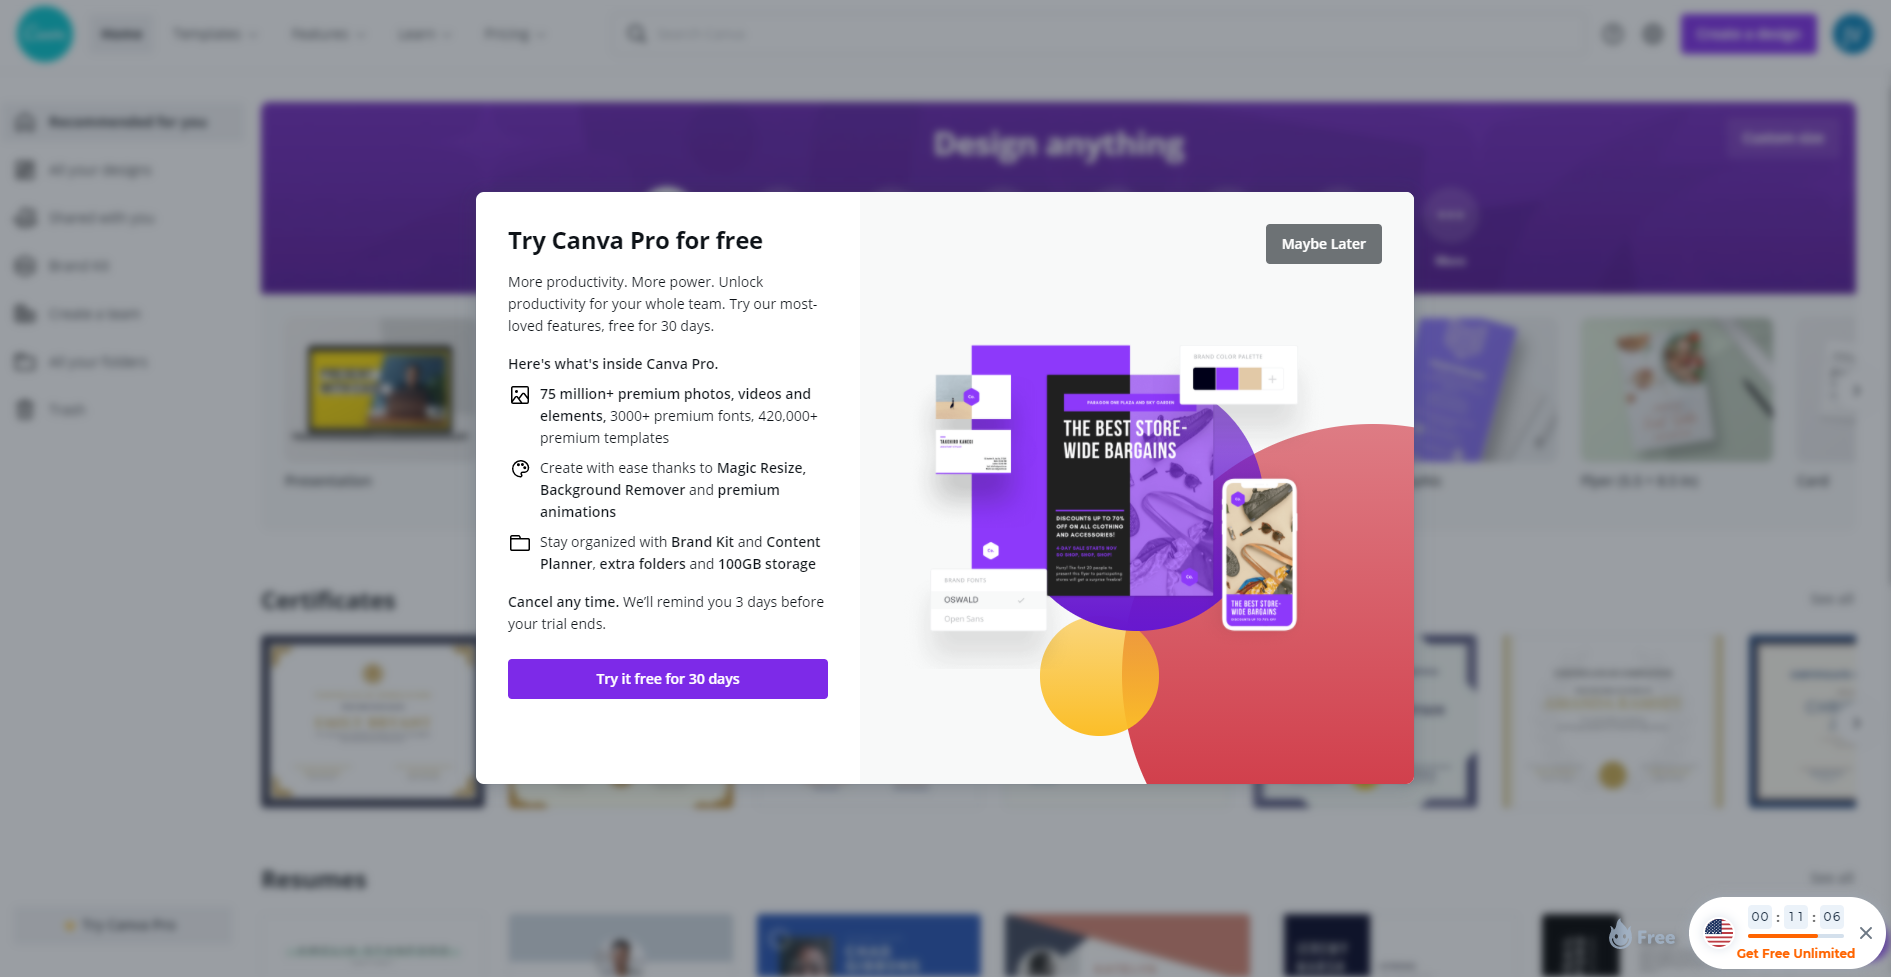
Task: Click the Get Free Unlimited link
Action: pos(1795,953)
